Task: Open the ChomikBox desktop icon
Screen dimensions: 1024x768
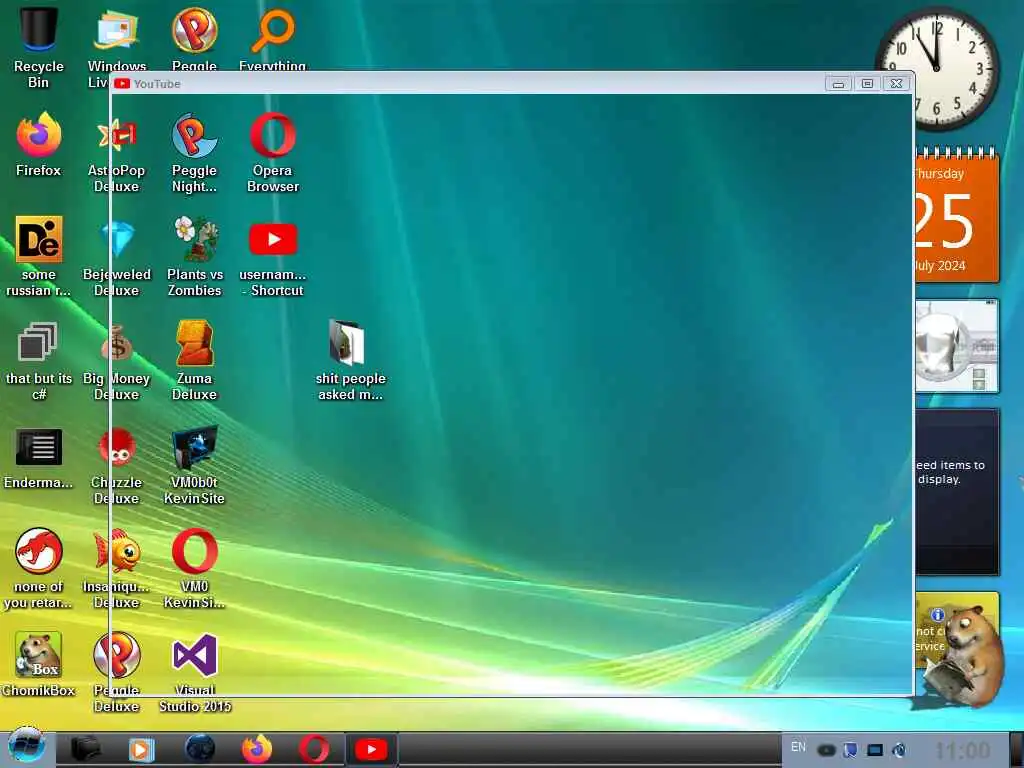Action: pyautogui.click(x=39, y=654)
